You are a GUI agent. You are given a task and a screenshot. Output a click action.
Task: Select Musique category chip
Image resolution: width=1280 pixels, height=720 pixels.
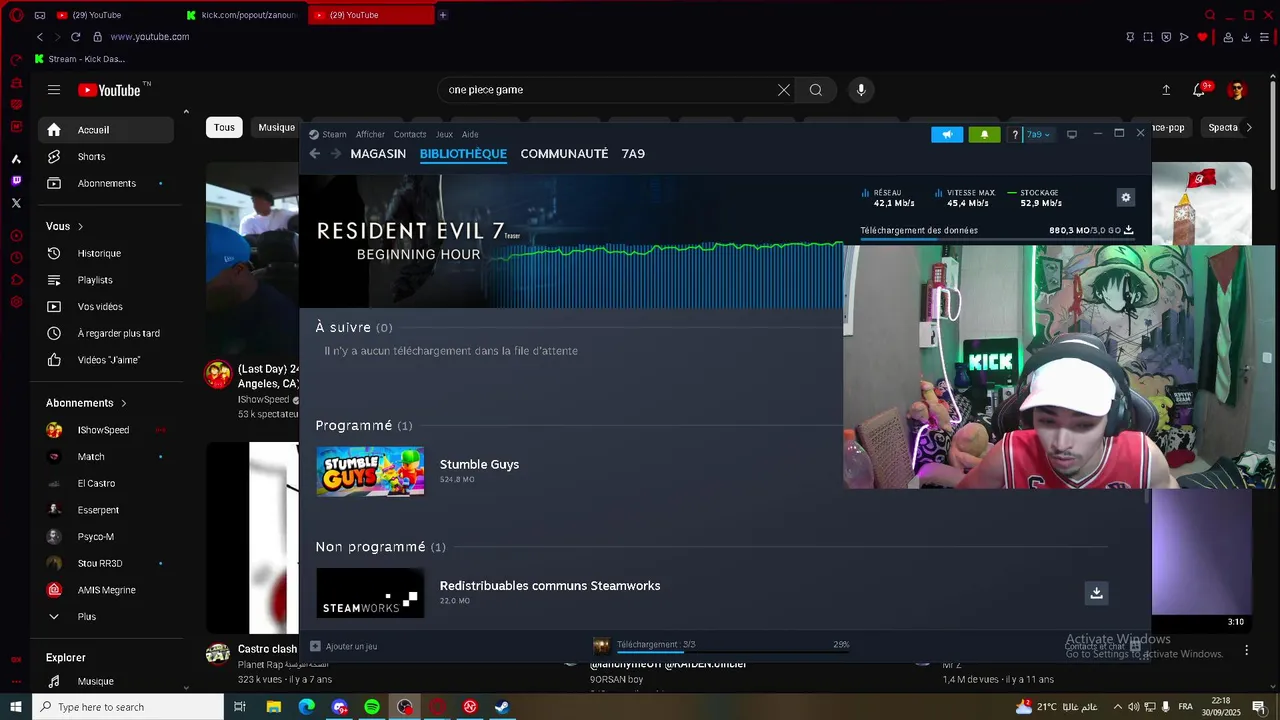[276, 128]
